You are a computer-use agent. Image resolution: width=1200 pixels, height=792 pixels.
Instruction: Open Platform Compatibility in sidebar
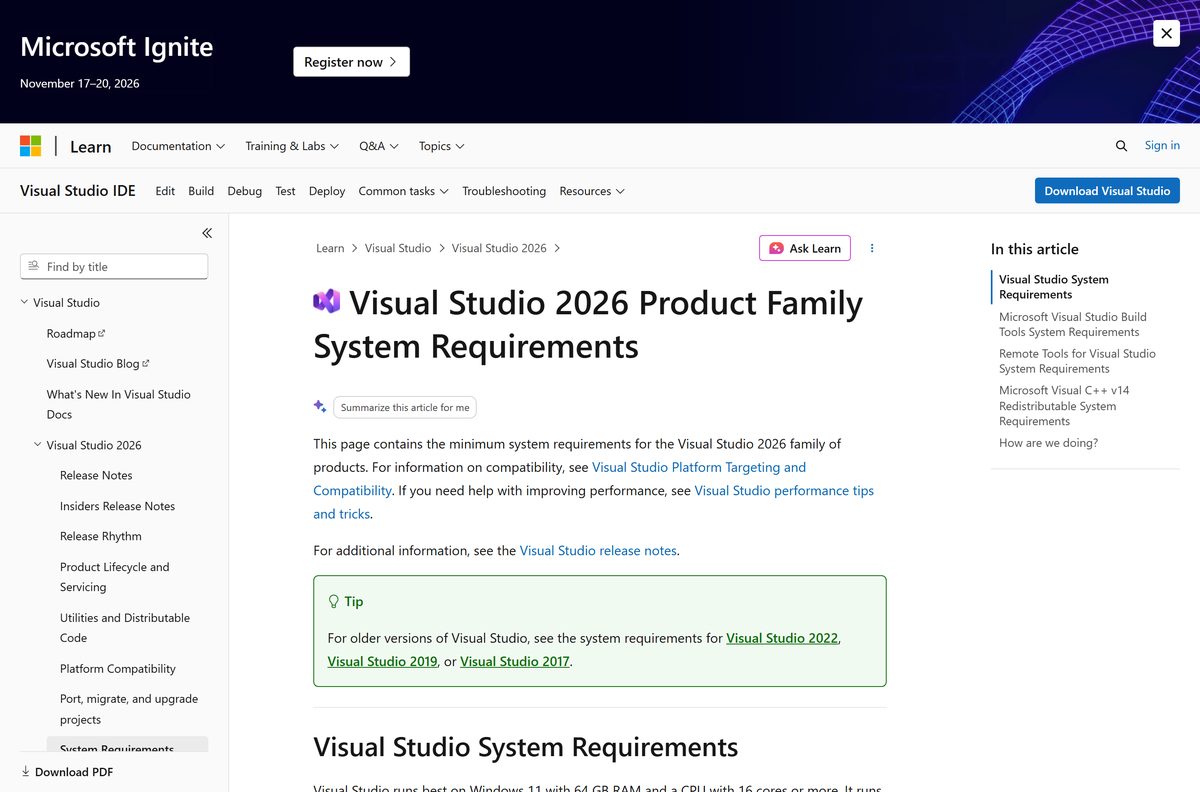tap(118, 668)
